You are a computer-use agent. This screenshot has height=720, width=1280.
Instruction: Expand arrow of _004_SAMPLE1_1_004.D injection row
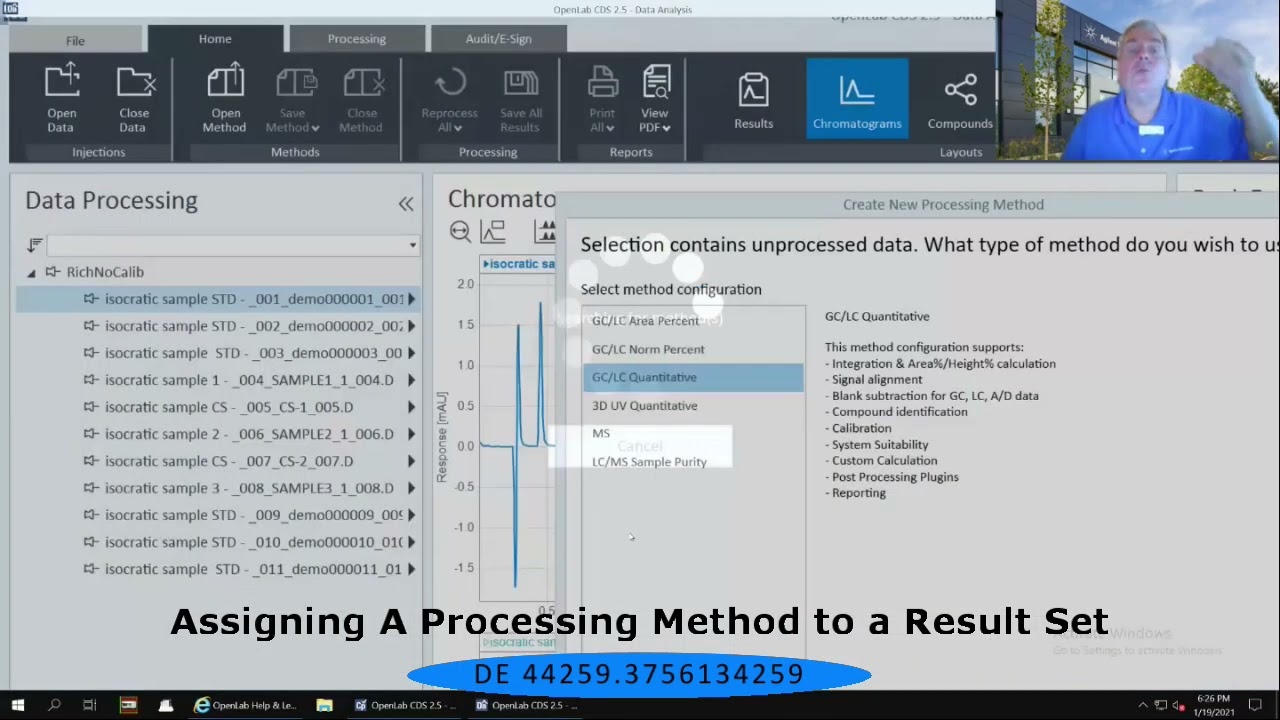[x=411, y=380]
